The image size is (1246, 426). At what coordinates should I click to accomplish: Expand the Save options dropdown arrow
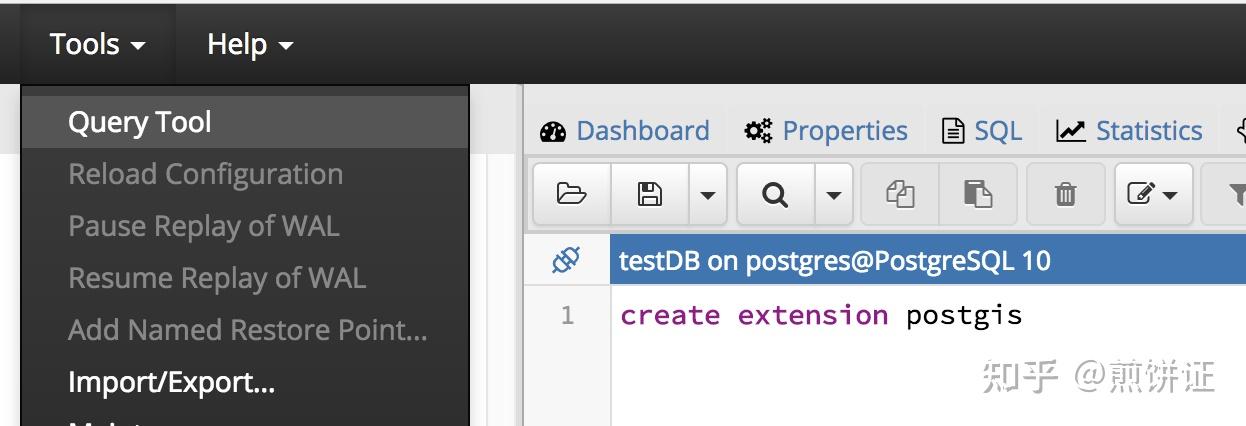708,194
